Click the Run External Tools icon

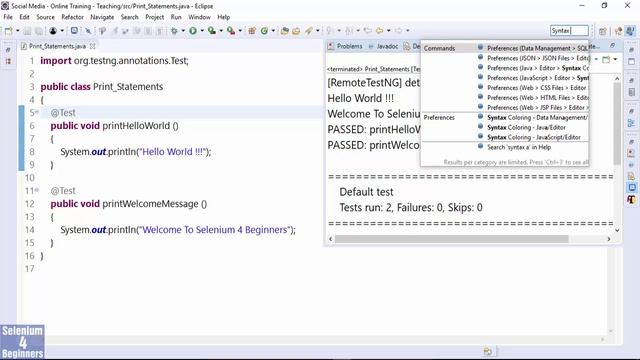[x=231, y=31]
